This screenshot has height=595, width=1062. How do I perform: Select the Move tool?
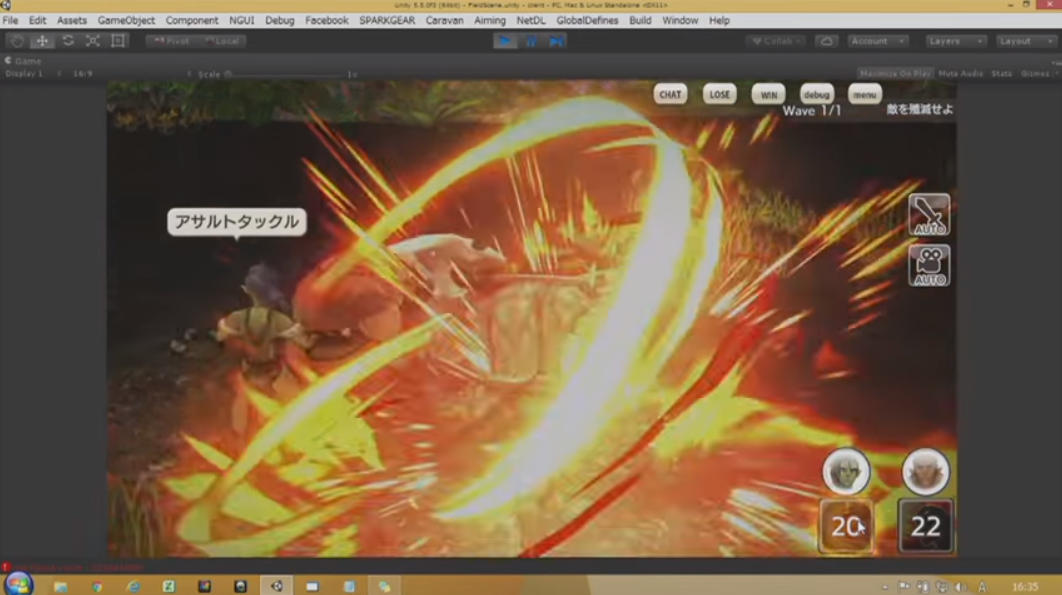point(42,41)
